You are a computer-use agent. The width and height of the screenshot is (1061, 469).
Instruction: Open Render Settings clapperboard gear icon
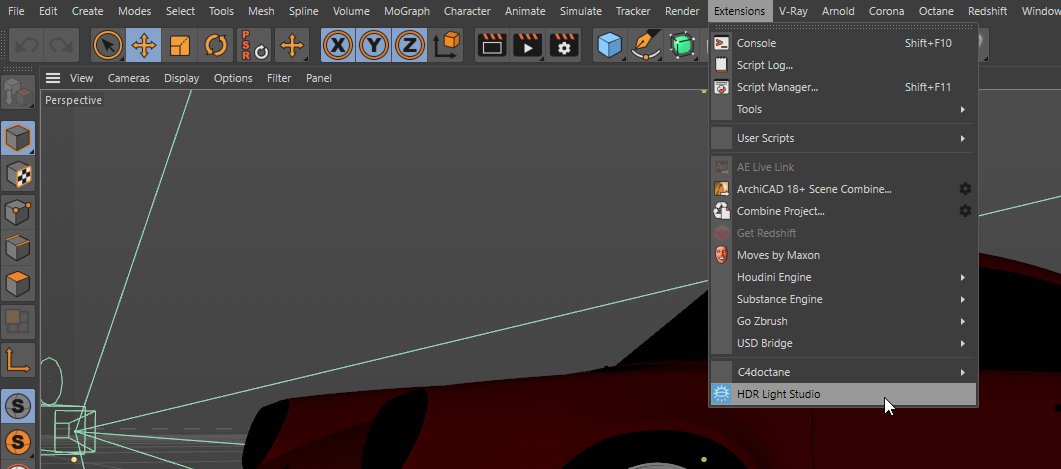point(564,45)
